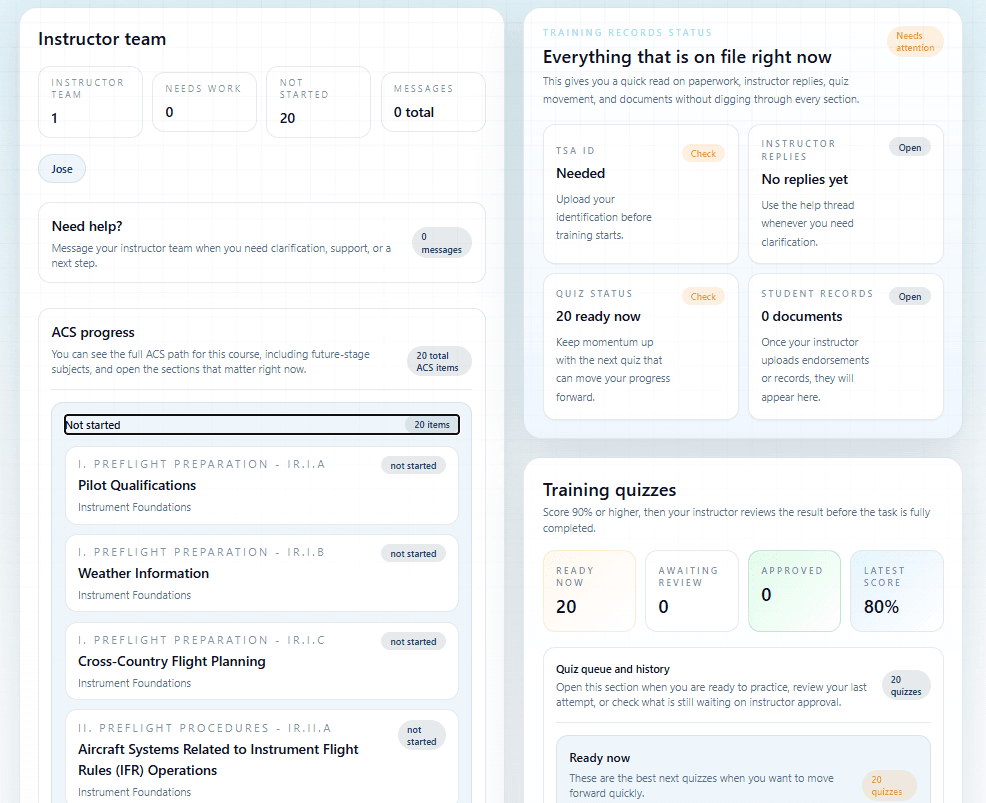Click the Not Started 20 stat tile
This screenshot has height=803, width=986.
(x=318, y=102)
